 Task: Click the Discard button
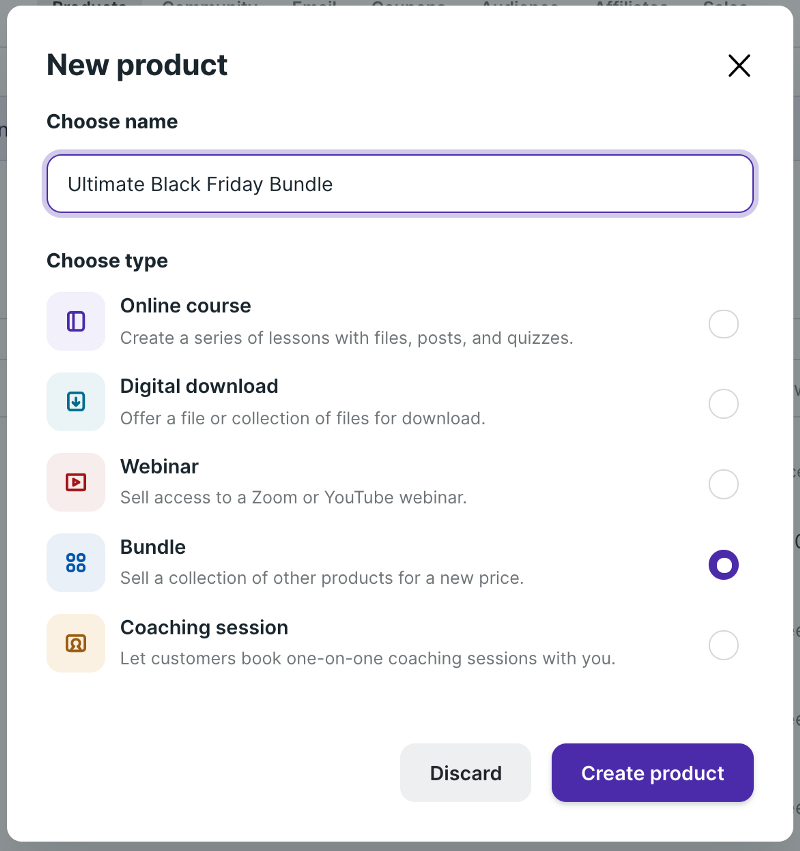point(465,773)
